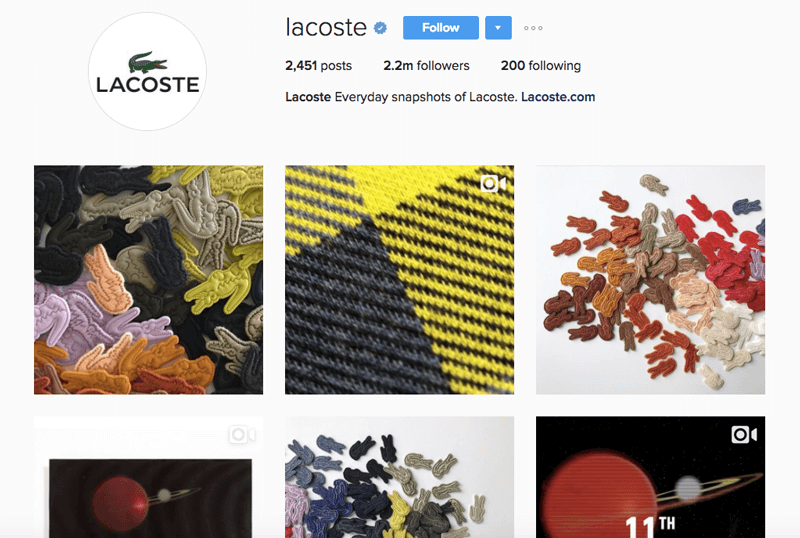The width and height of the screenshot is (800, 538).
Task: Open the framed red planet video post
Action: 148,477
